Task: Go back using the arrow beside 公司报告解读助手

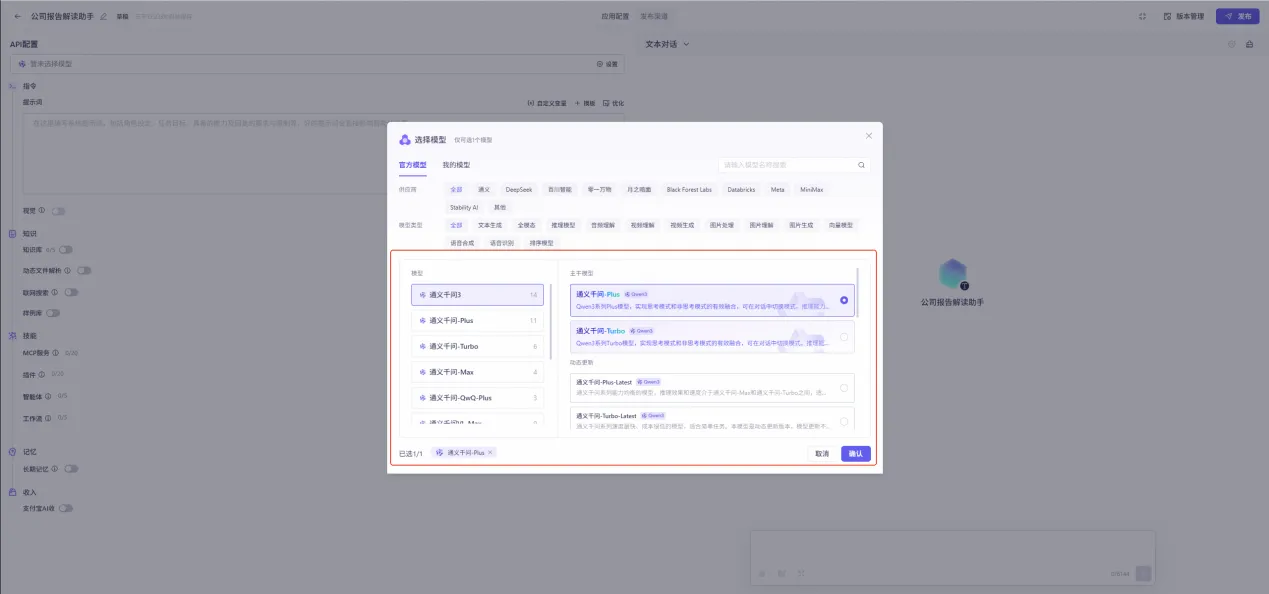Action: 17,16
